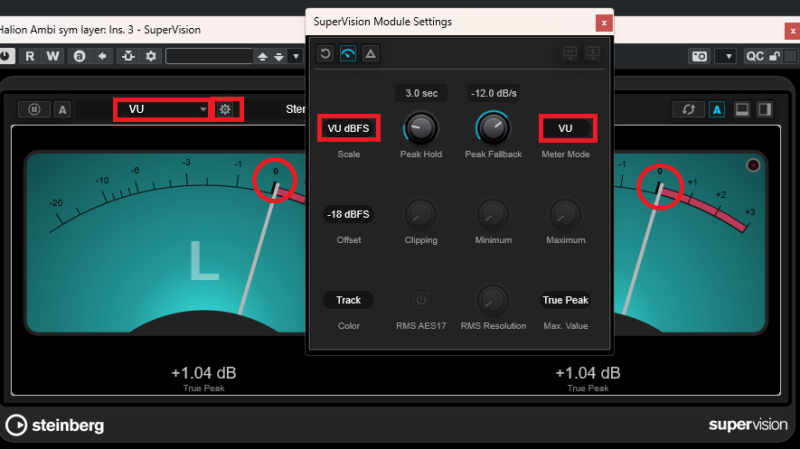Toggle the blue A button at top right
This screenshot has height=449, width=800.
tap(717, 109)
